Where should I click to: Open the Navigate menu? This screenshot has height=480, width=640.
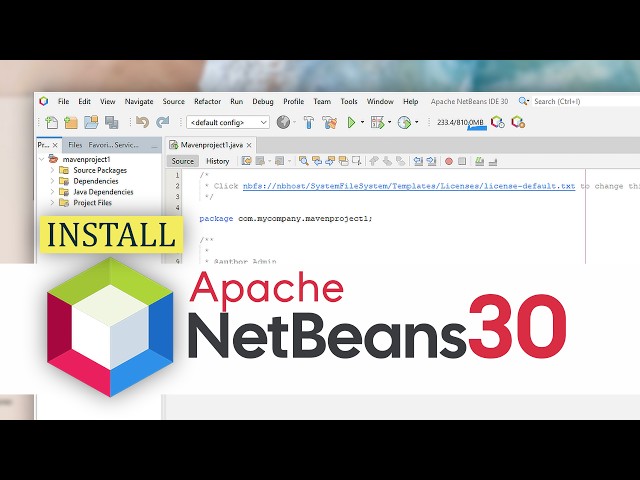click(139, 101)
